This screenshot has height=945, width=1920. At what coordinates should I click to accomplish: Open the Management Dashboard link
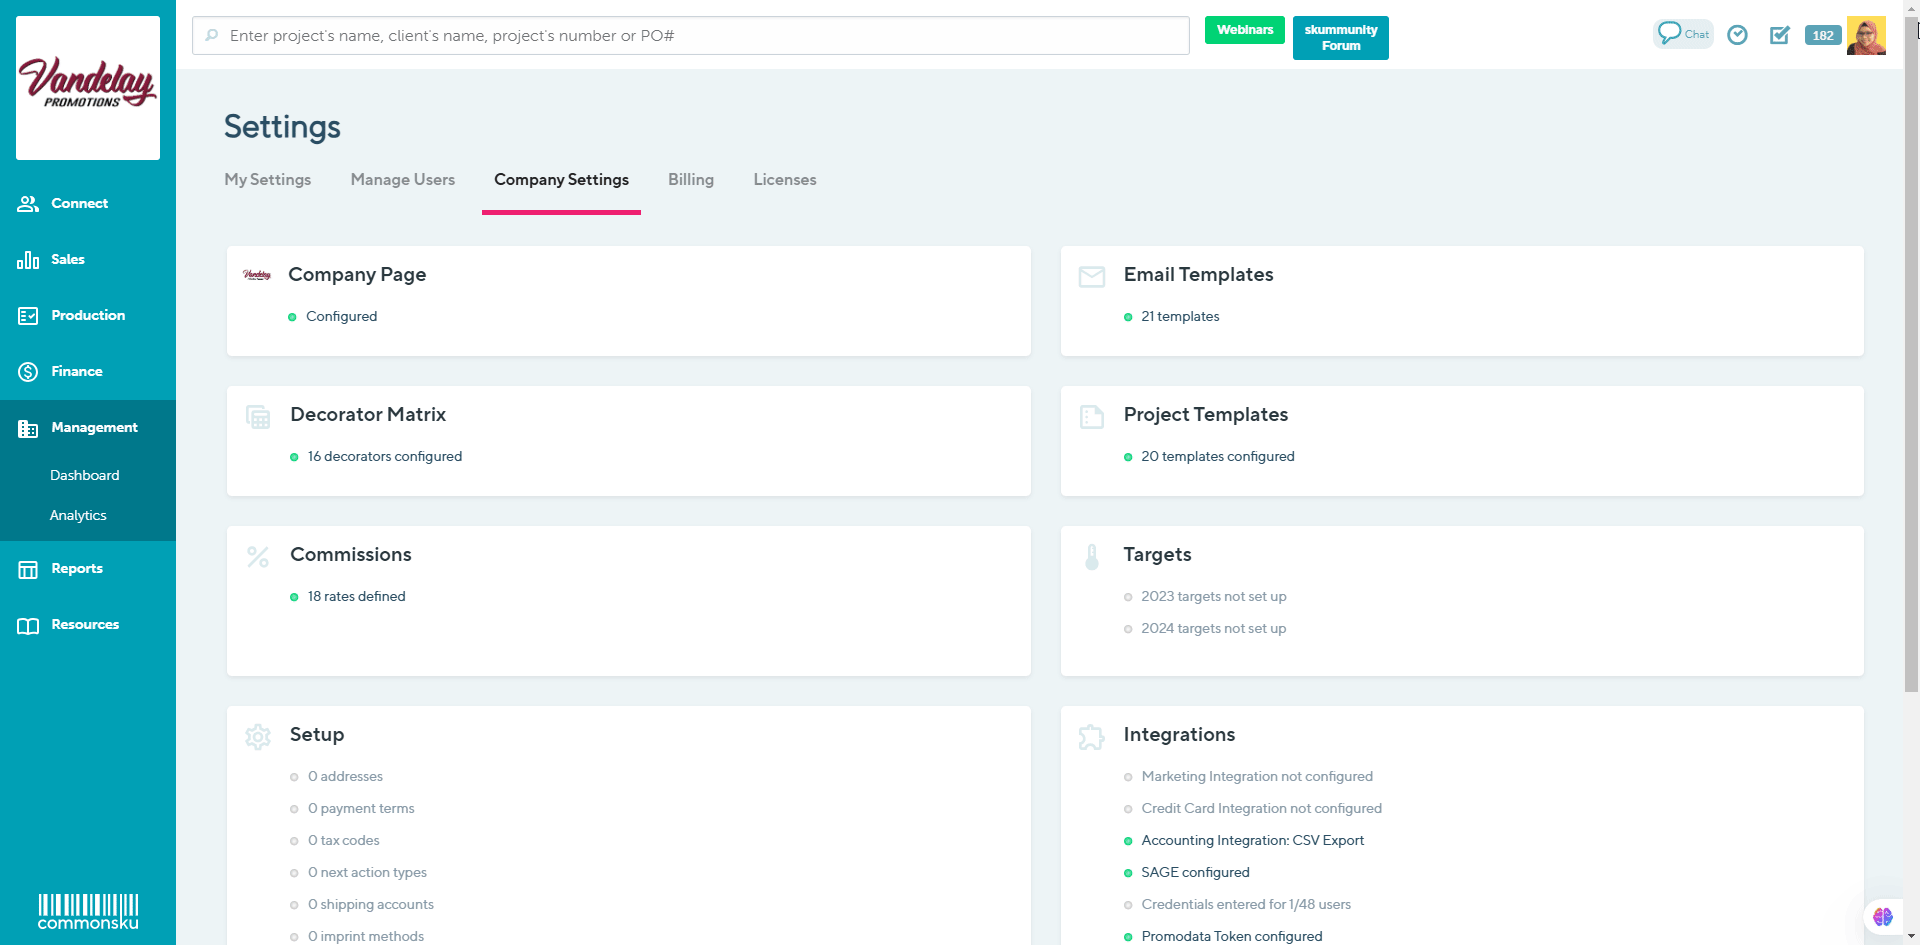pos(84,475)
